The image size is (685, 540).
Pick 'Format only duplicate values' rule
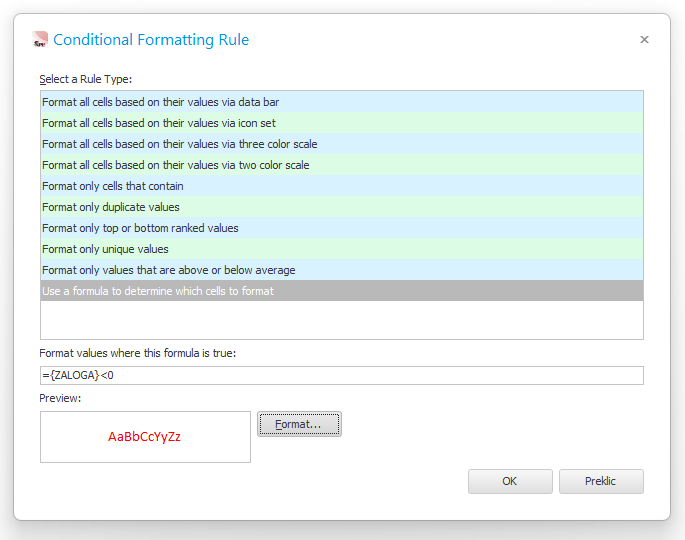111,207
